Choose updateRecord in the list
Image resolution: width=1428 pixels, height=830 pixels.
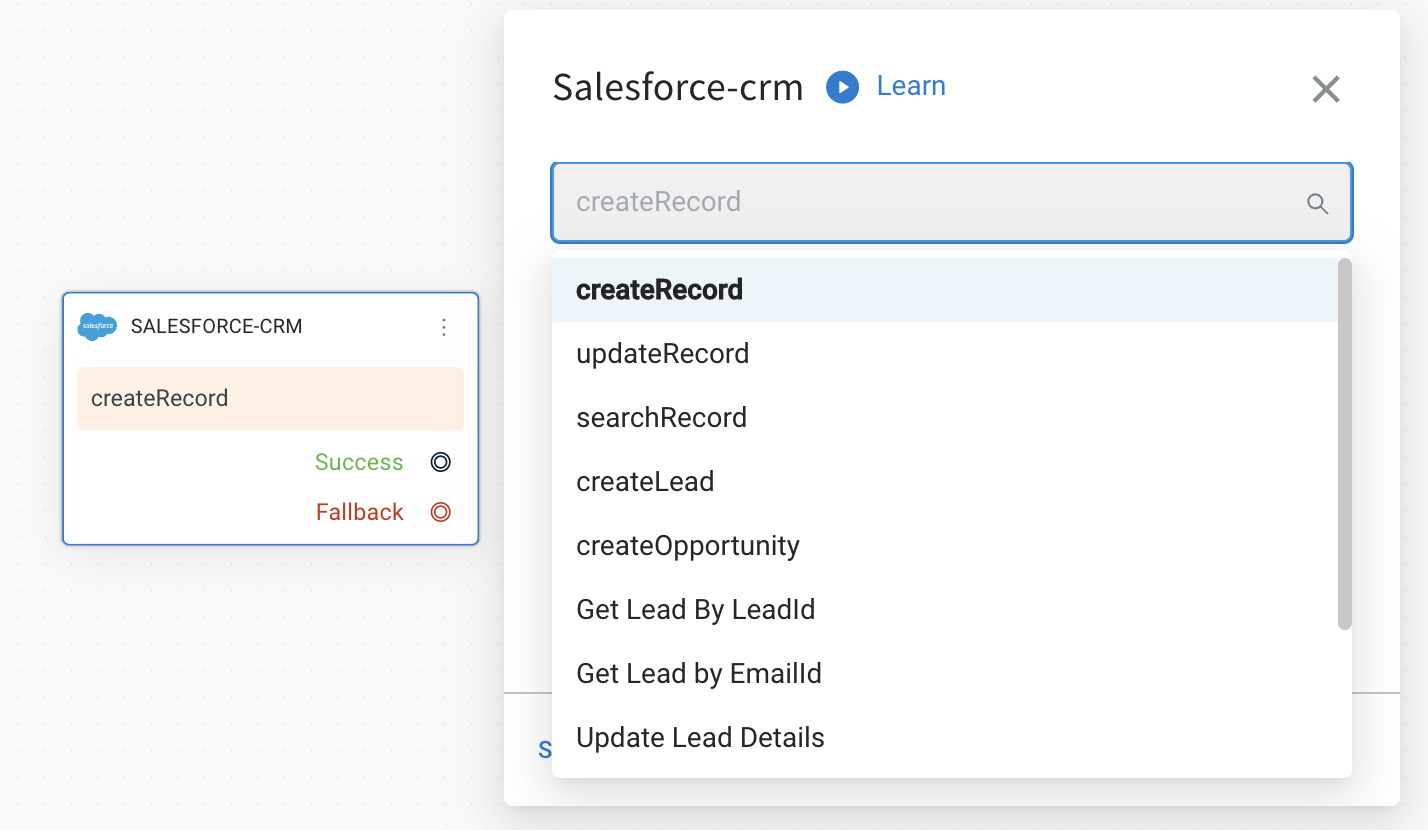(x=945, y=354)
